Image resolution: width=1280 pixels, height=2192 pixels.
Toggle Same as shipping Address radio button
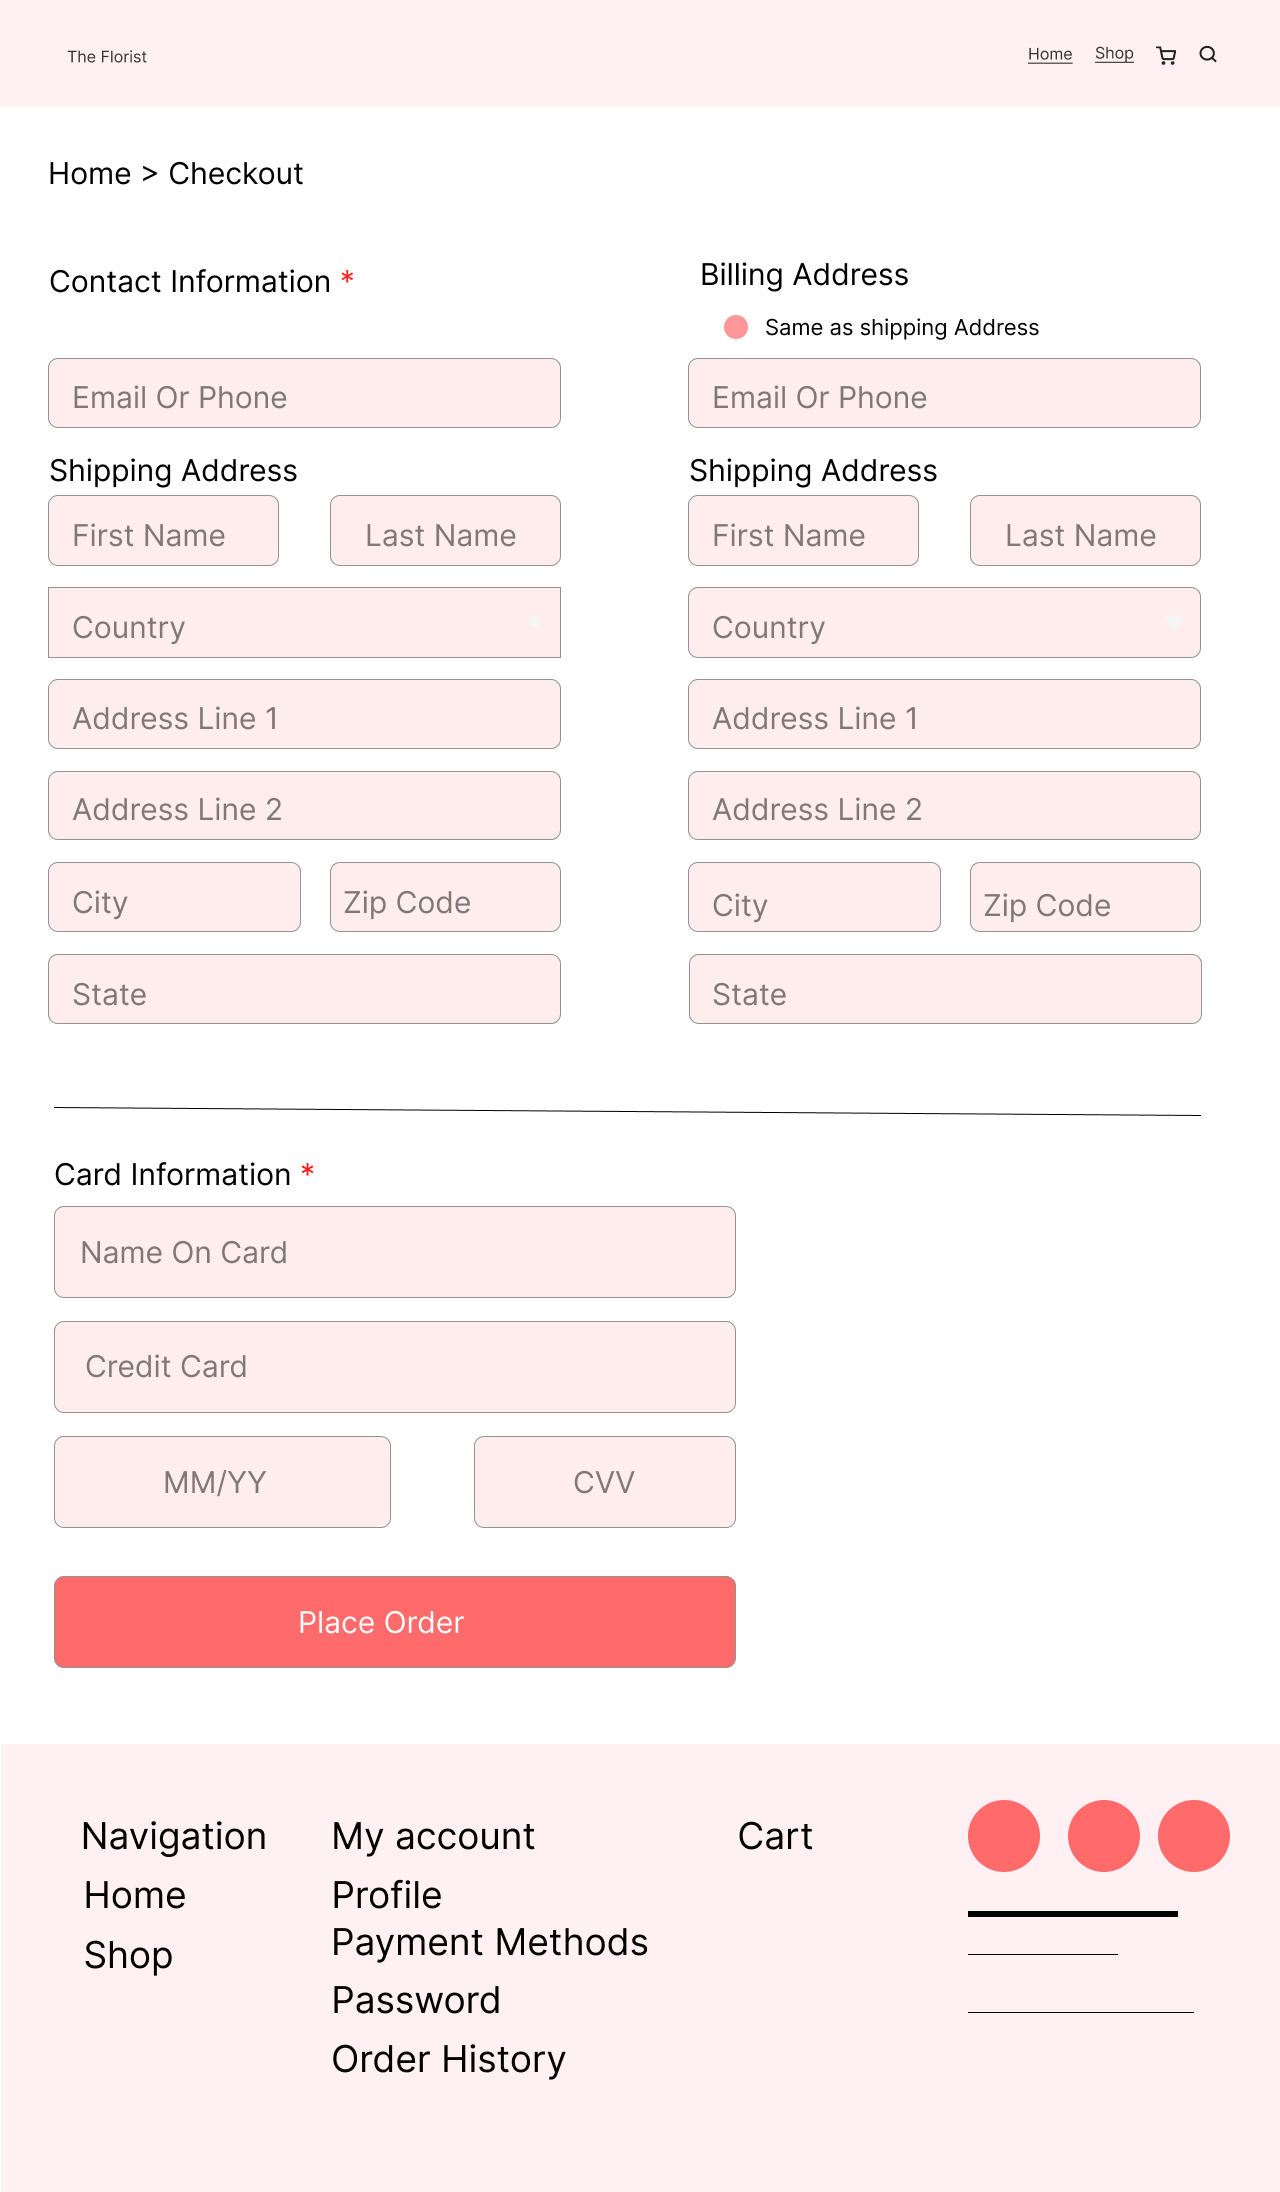tap(736, 327)
